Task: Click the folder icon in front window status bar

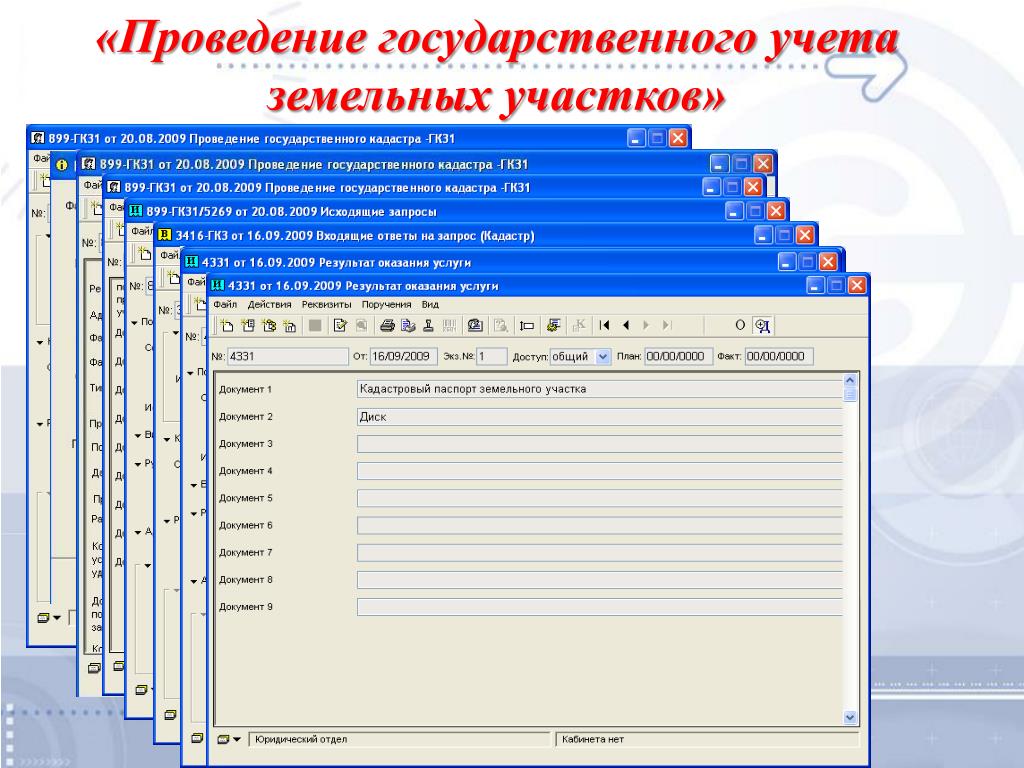Action: click(223, 739)
